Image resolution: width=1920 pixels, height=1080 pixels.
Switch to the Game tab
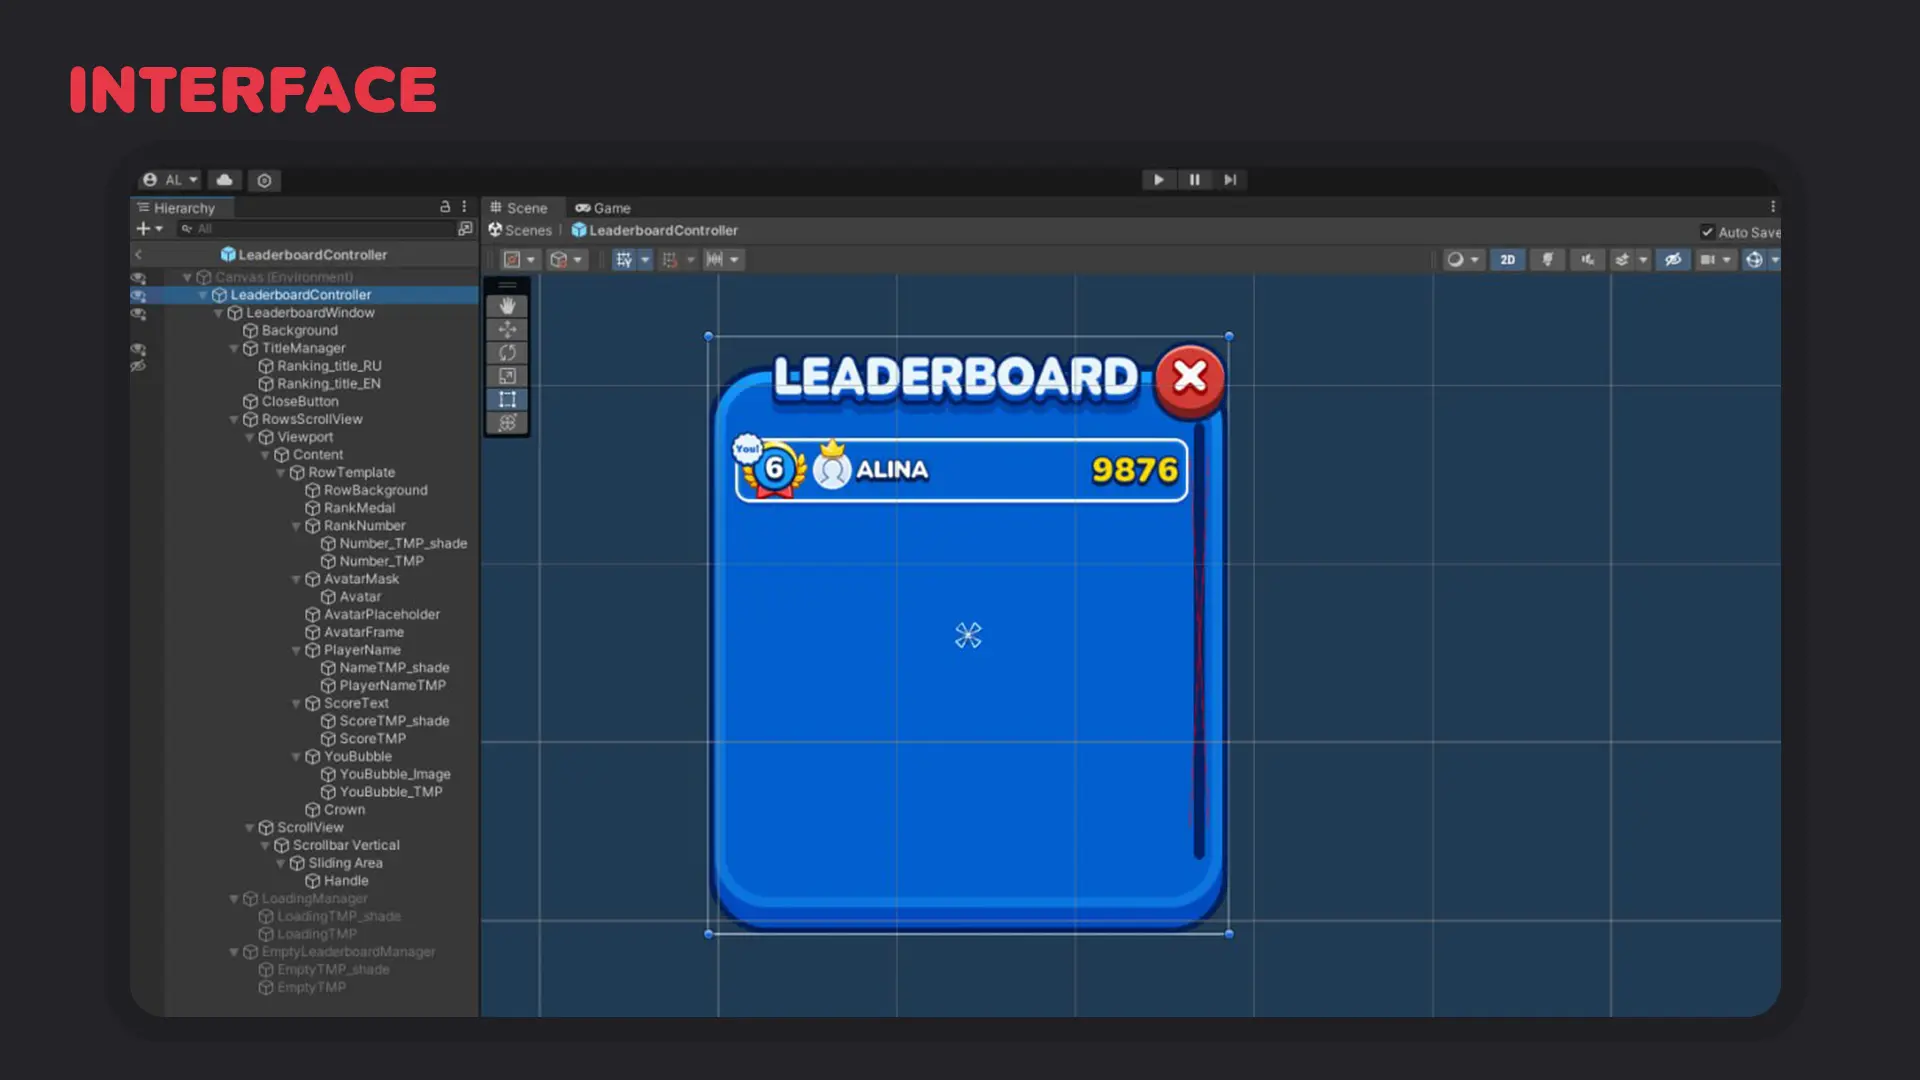(602, 208)
